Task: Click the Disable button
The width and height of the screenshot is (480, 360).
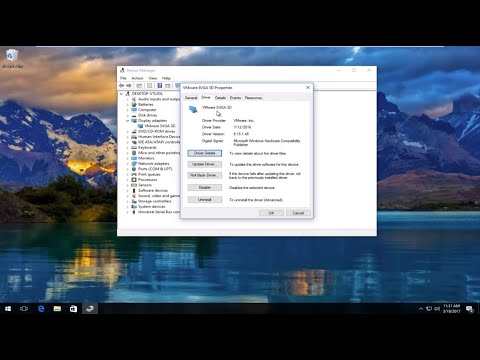Action: point(204,188)
